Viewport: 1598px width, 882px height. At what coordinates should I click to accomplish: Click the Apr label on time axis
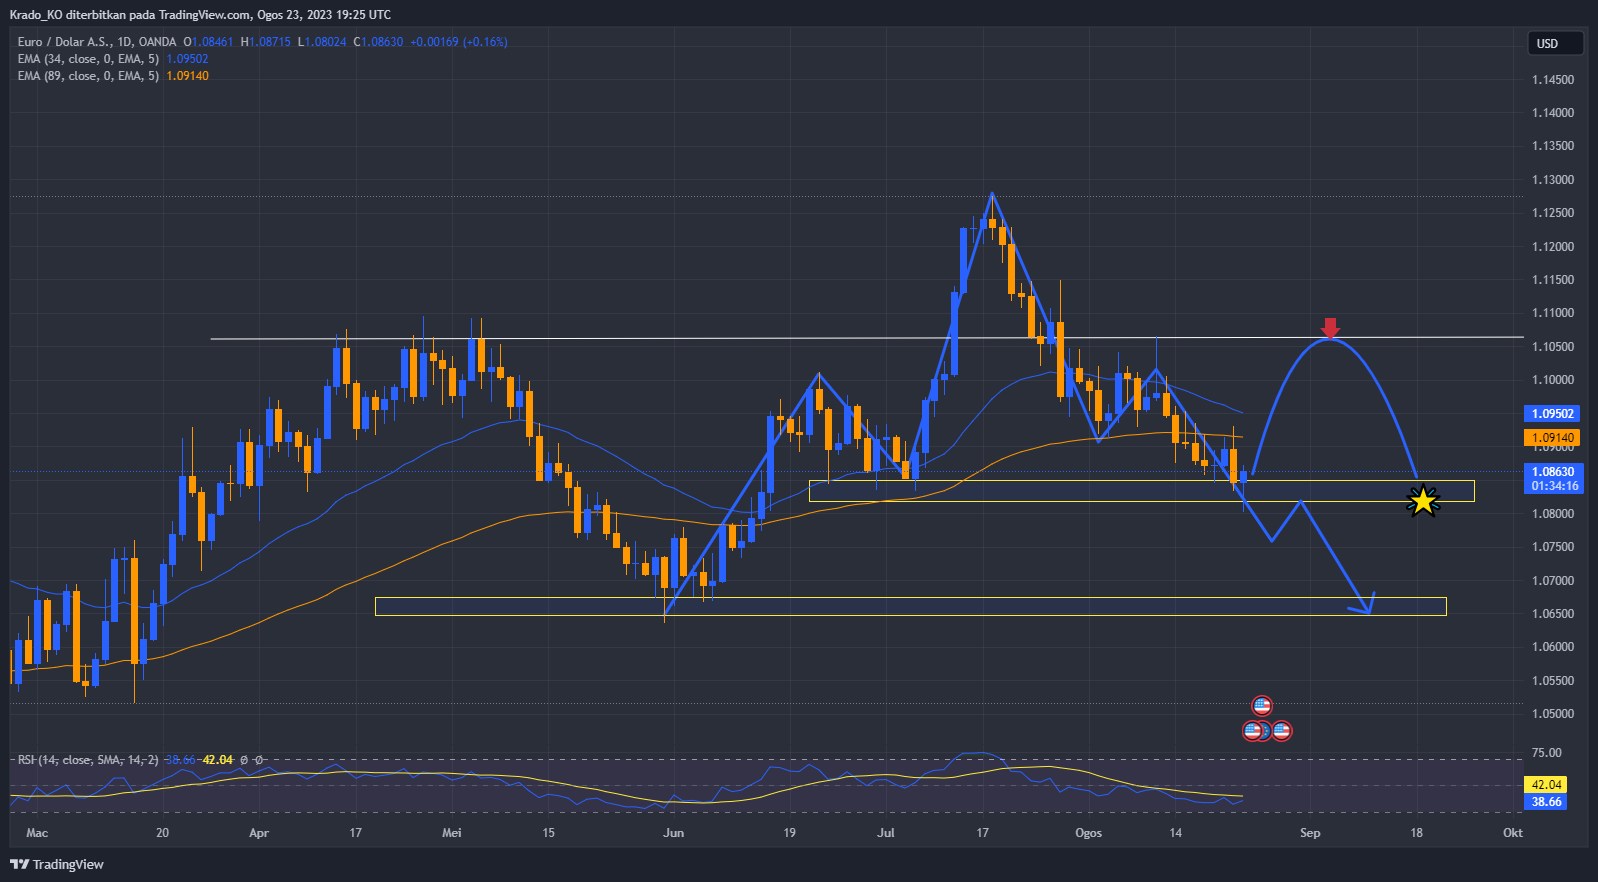tap(259, 833)
